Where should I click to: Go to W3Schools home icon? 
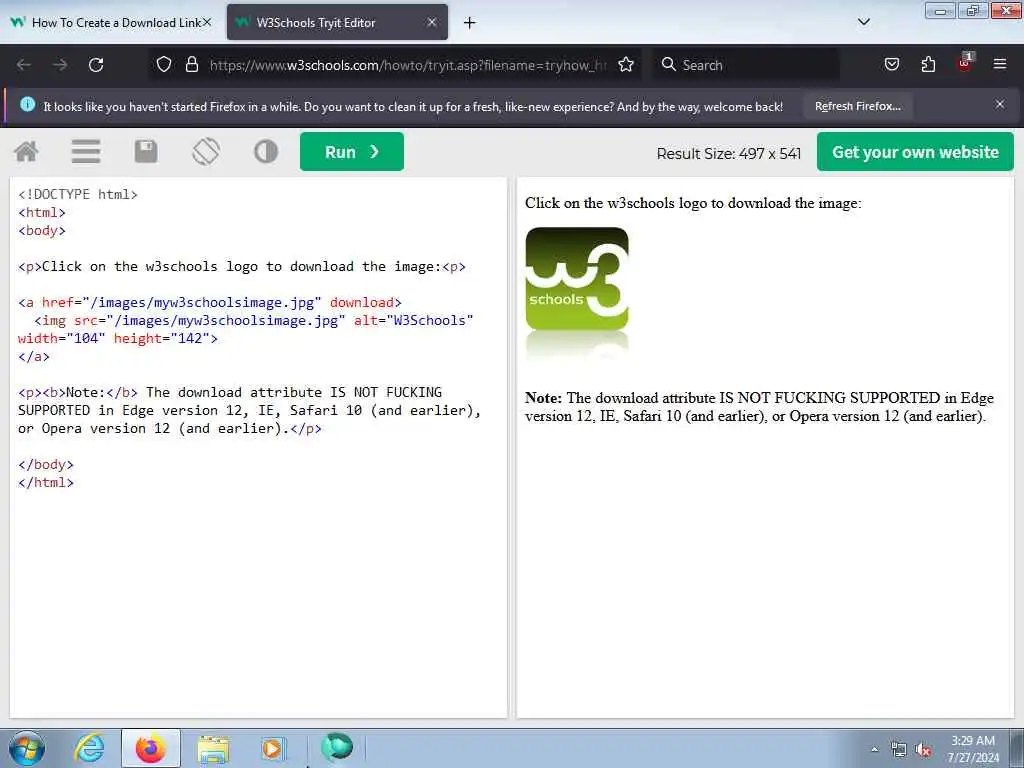26,152
